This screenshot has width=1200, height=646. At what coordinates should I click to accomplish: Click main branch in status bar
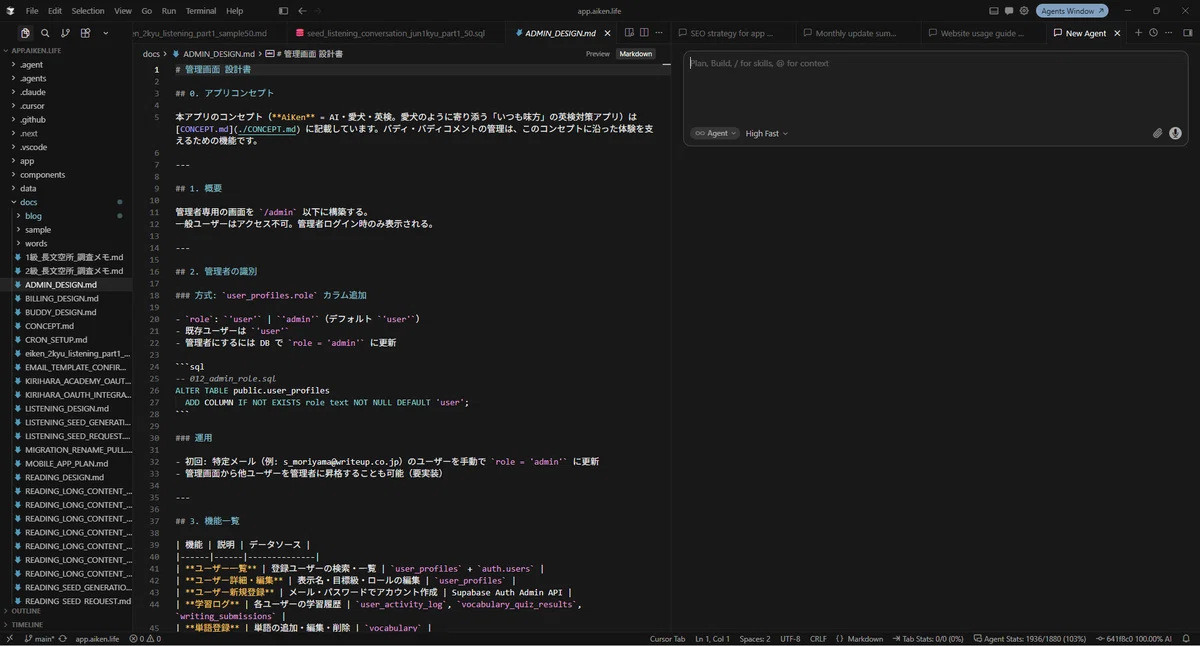pos(41,639)
